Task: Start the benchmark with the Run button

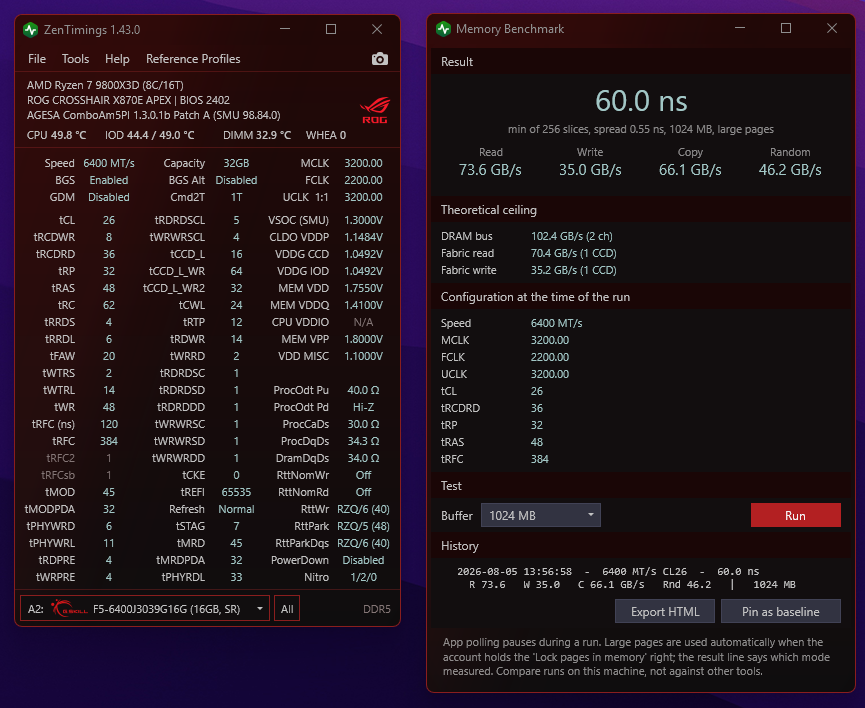Action: point(795,515)
